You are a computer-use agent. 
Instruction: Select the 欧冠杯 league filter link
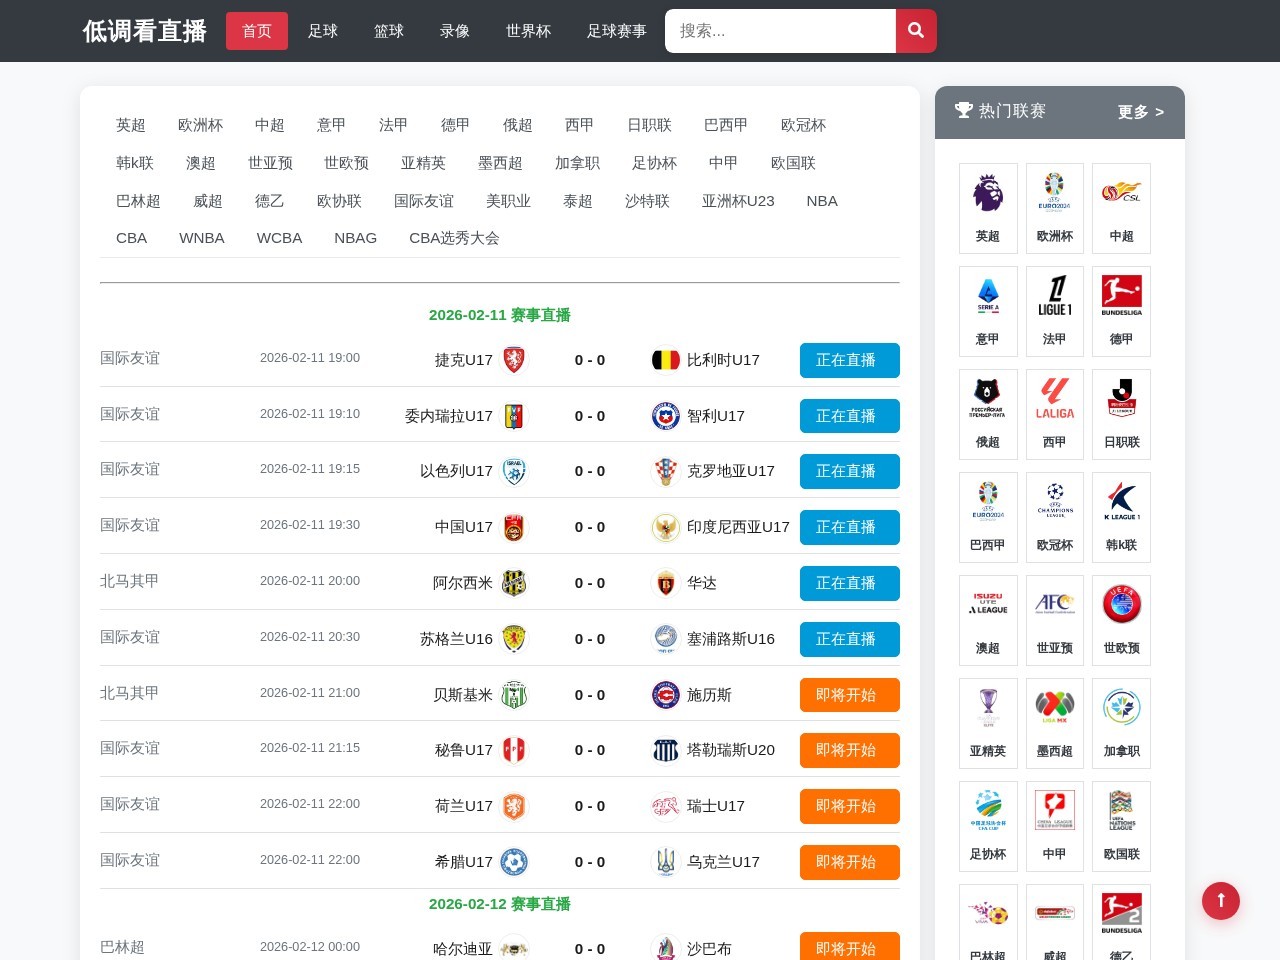[x=803, y=125]
